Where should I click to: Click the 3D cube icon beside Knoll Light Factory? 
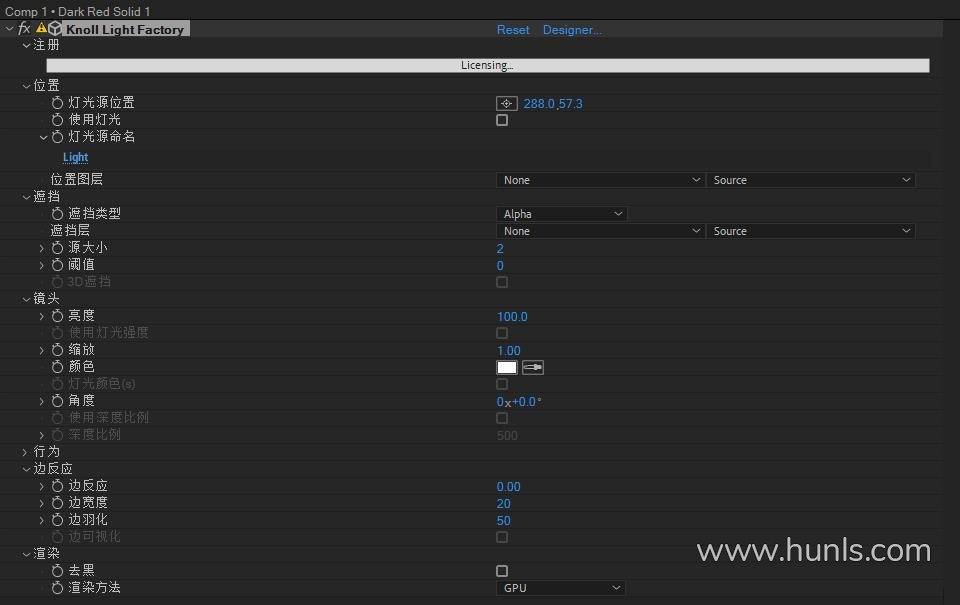click(54, 28)
